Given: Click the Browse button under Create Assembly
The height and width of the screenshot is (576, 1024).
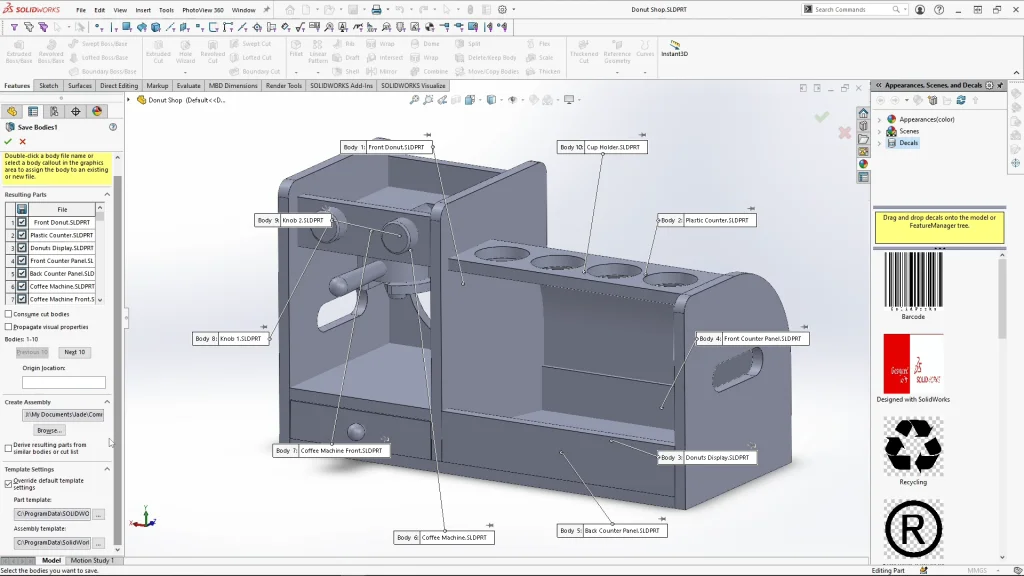Looking at the screenshot, I should tap(49, 430).
